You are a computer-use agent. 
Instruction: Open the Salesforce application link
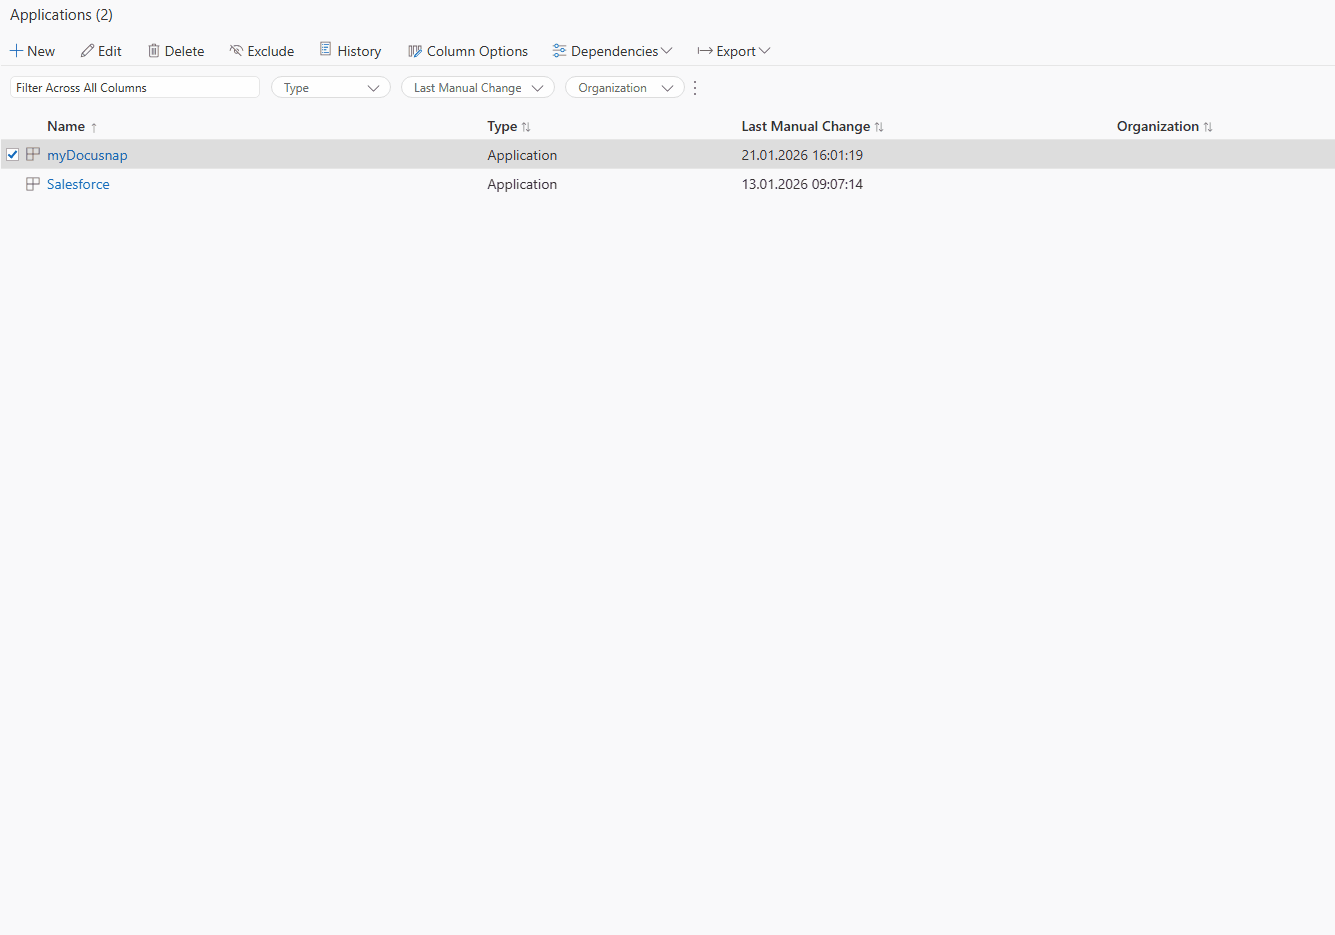[x=78, y=183]
